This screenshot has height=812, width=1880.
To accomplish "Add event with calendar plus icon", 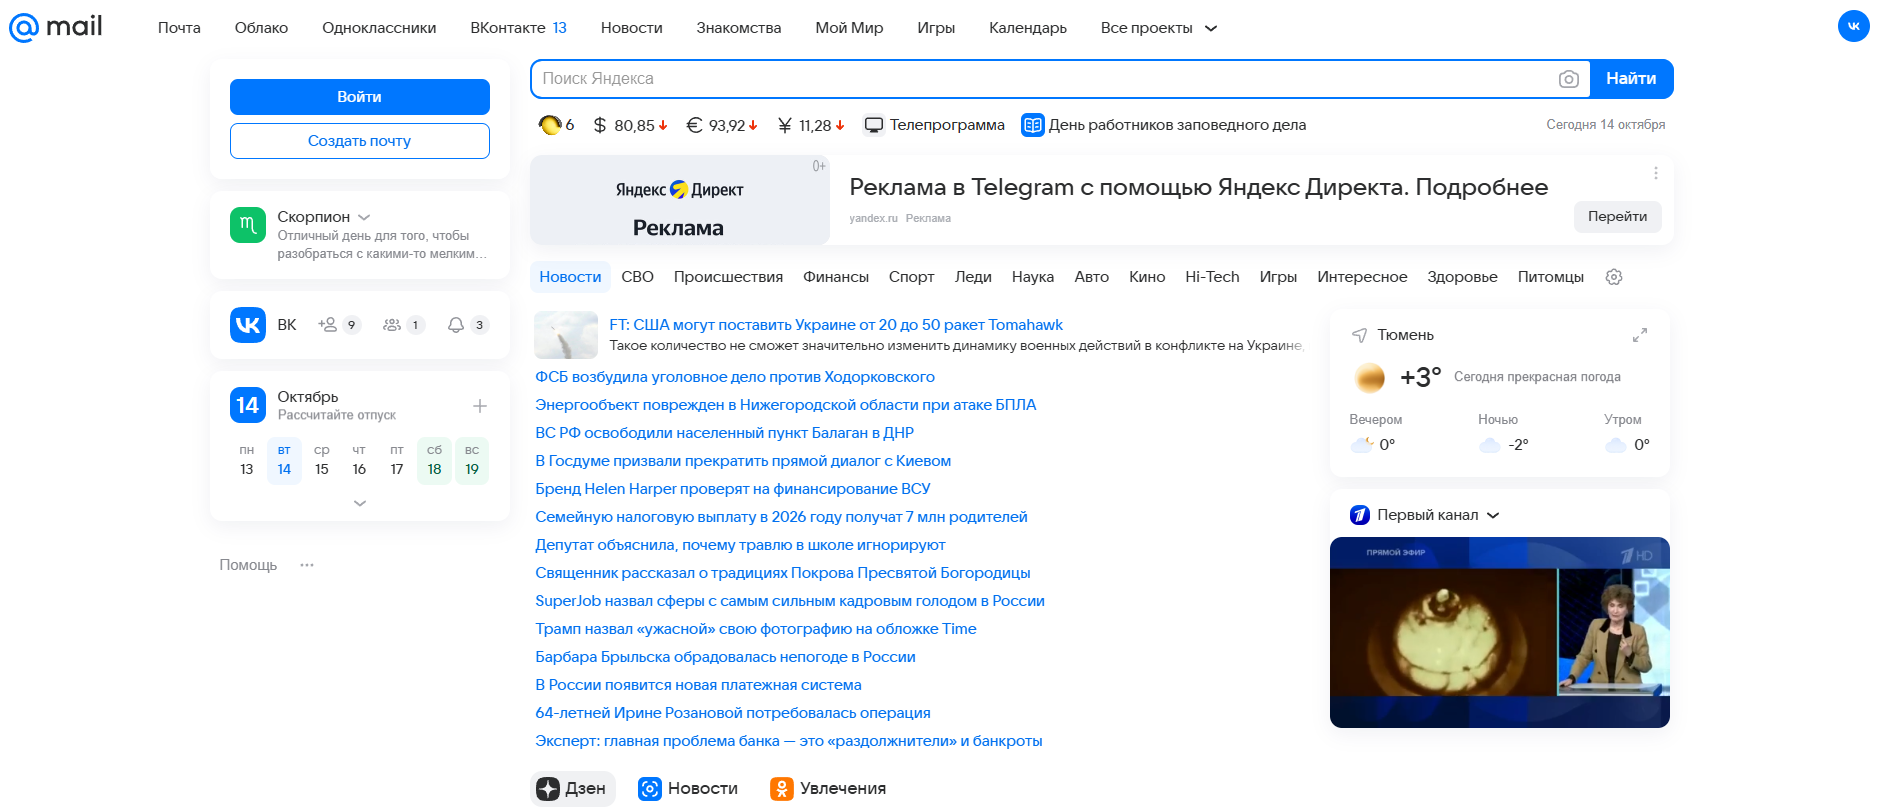I will click(479, 405).
